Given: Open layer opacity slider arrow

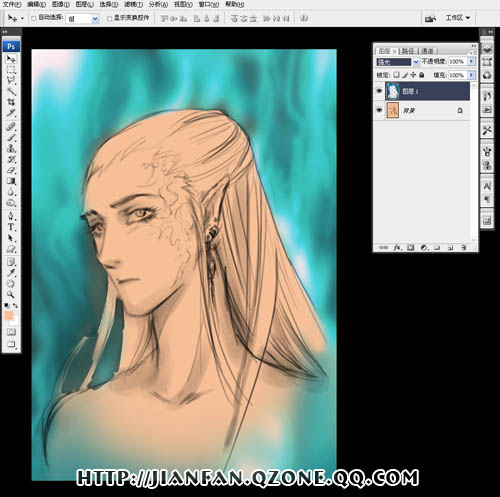Looking at the screenshot, I should [x=471, y=62].
